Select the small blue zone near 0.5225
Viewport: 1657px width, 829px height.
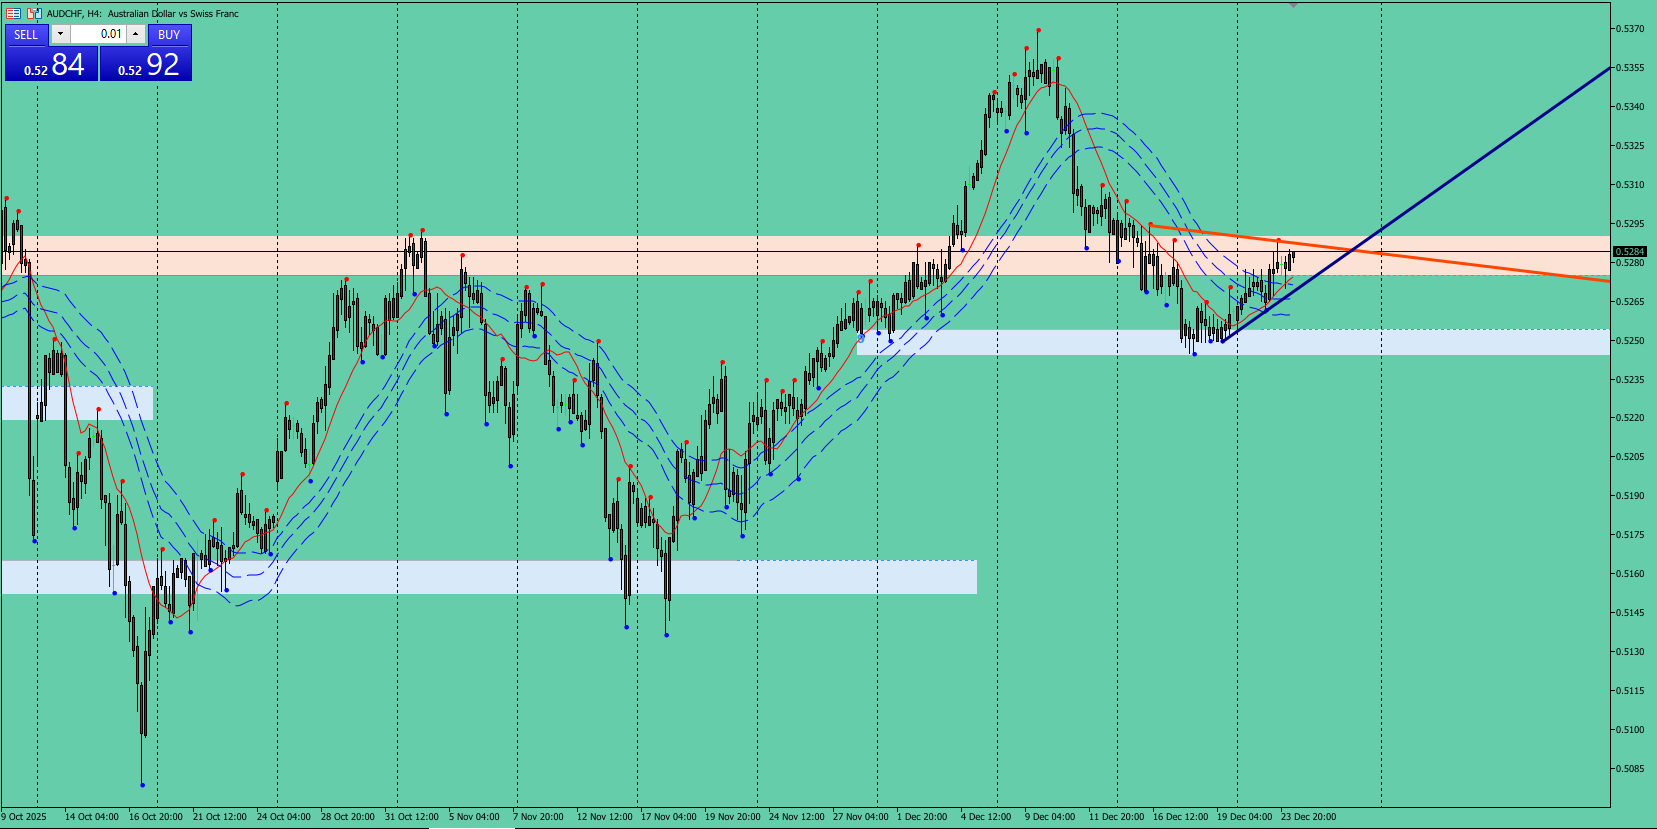point(77,403)
